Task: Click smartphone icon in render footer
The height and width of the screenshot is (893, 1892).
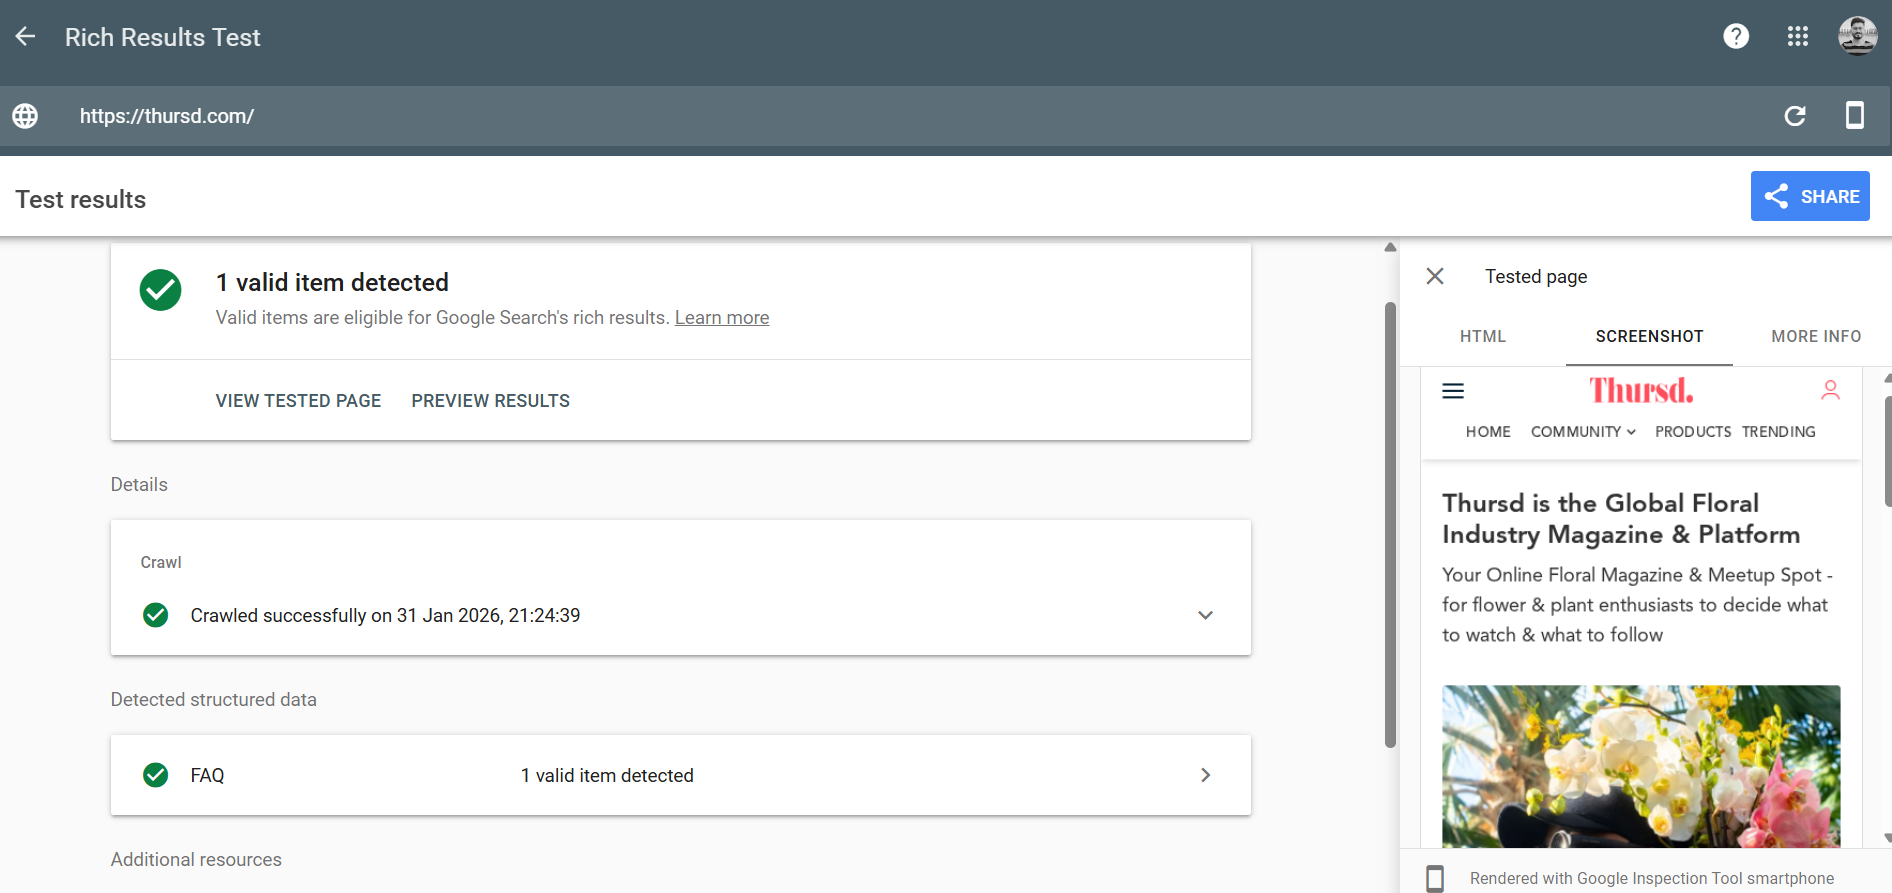Action: point(1435,879)
